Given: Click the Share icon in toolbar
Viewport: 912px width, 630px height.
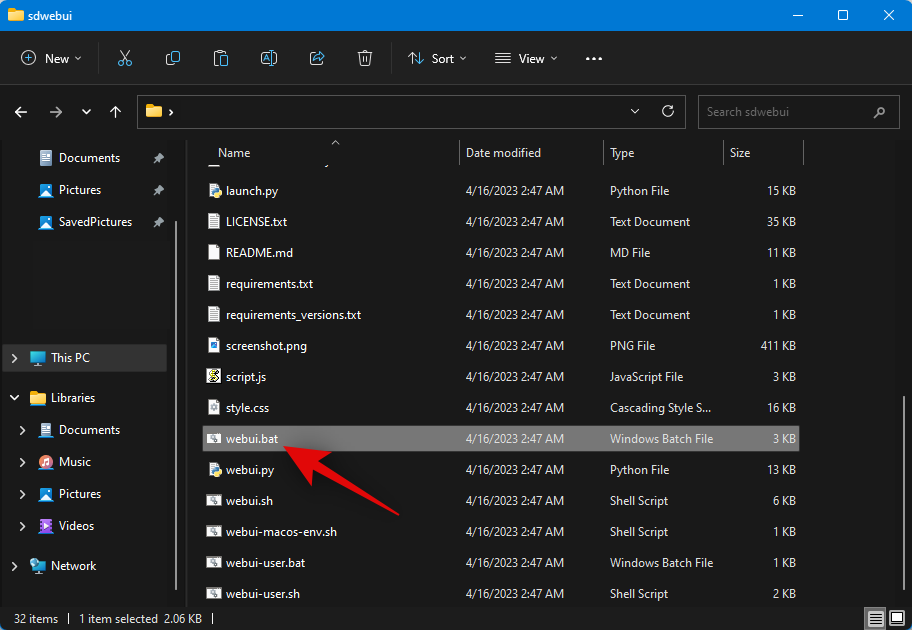Looking at the screenshot, I should (317, 59).
